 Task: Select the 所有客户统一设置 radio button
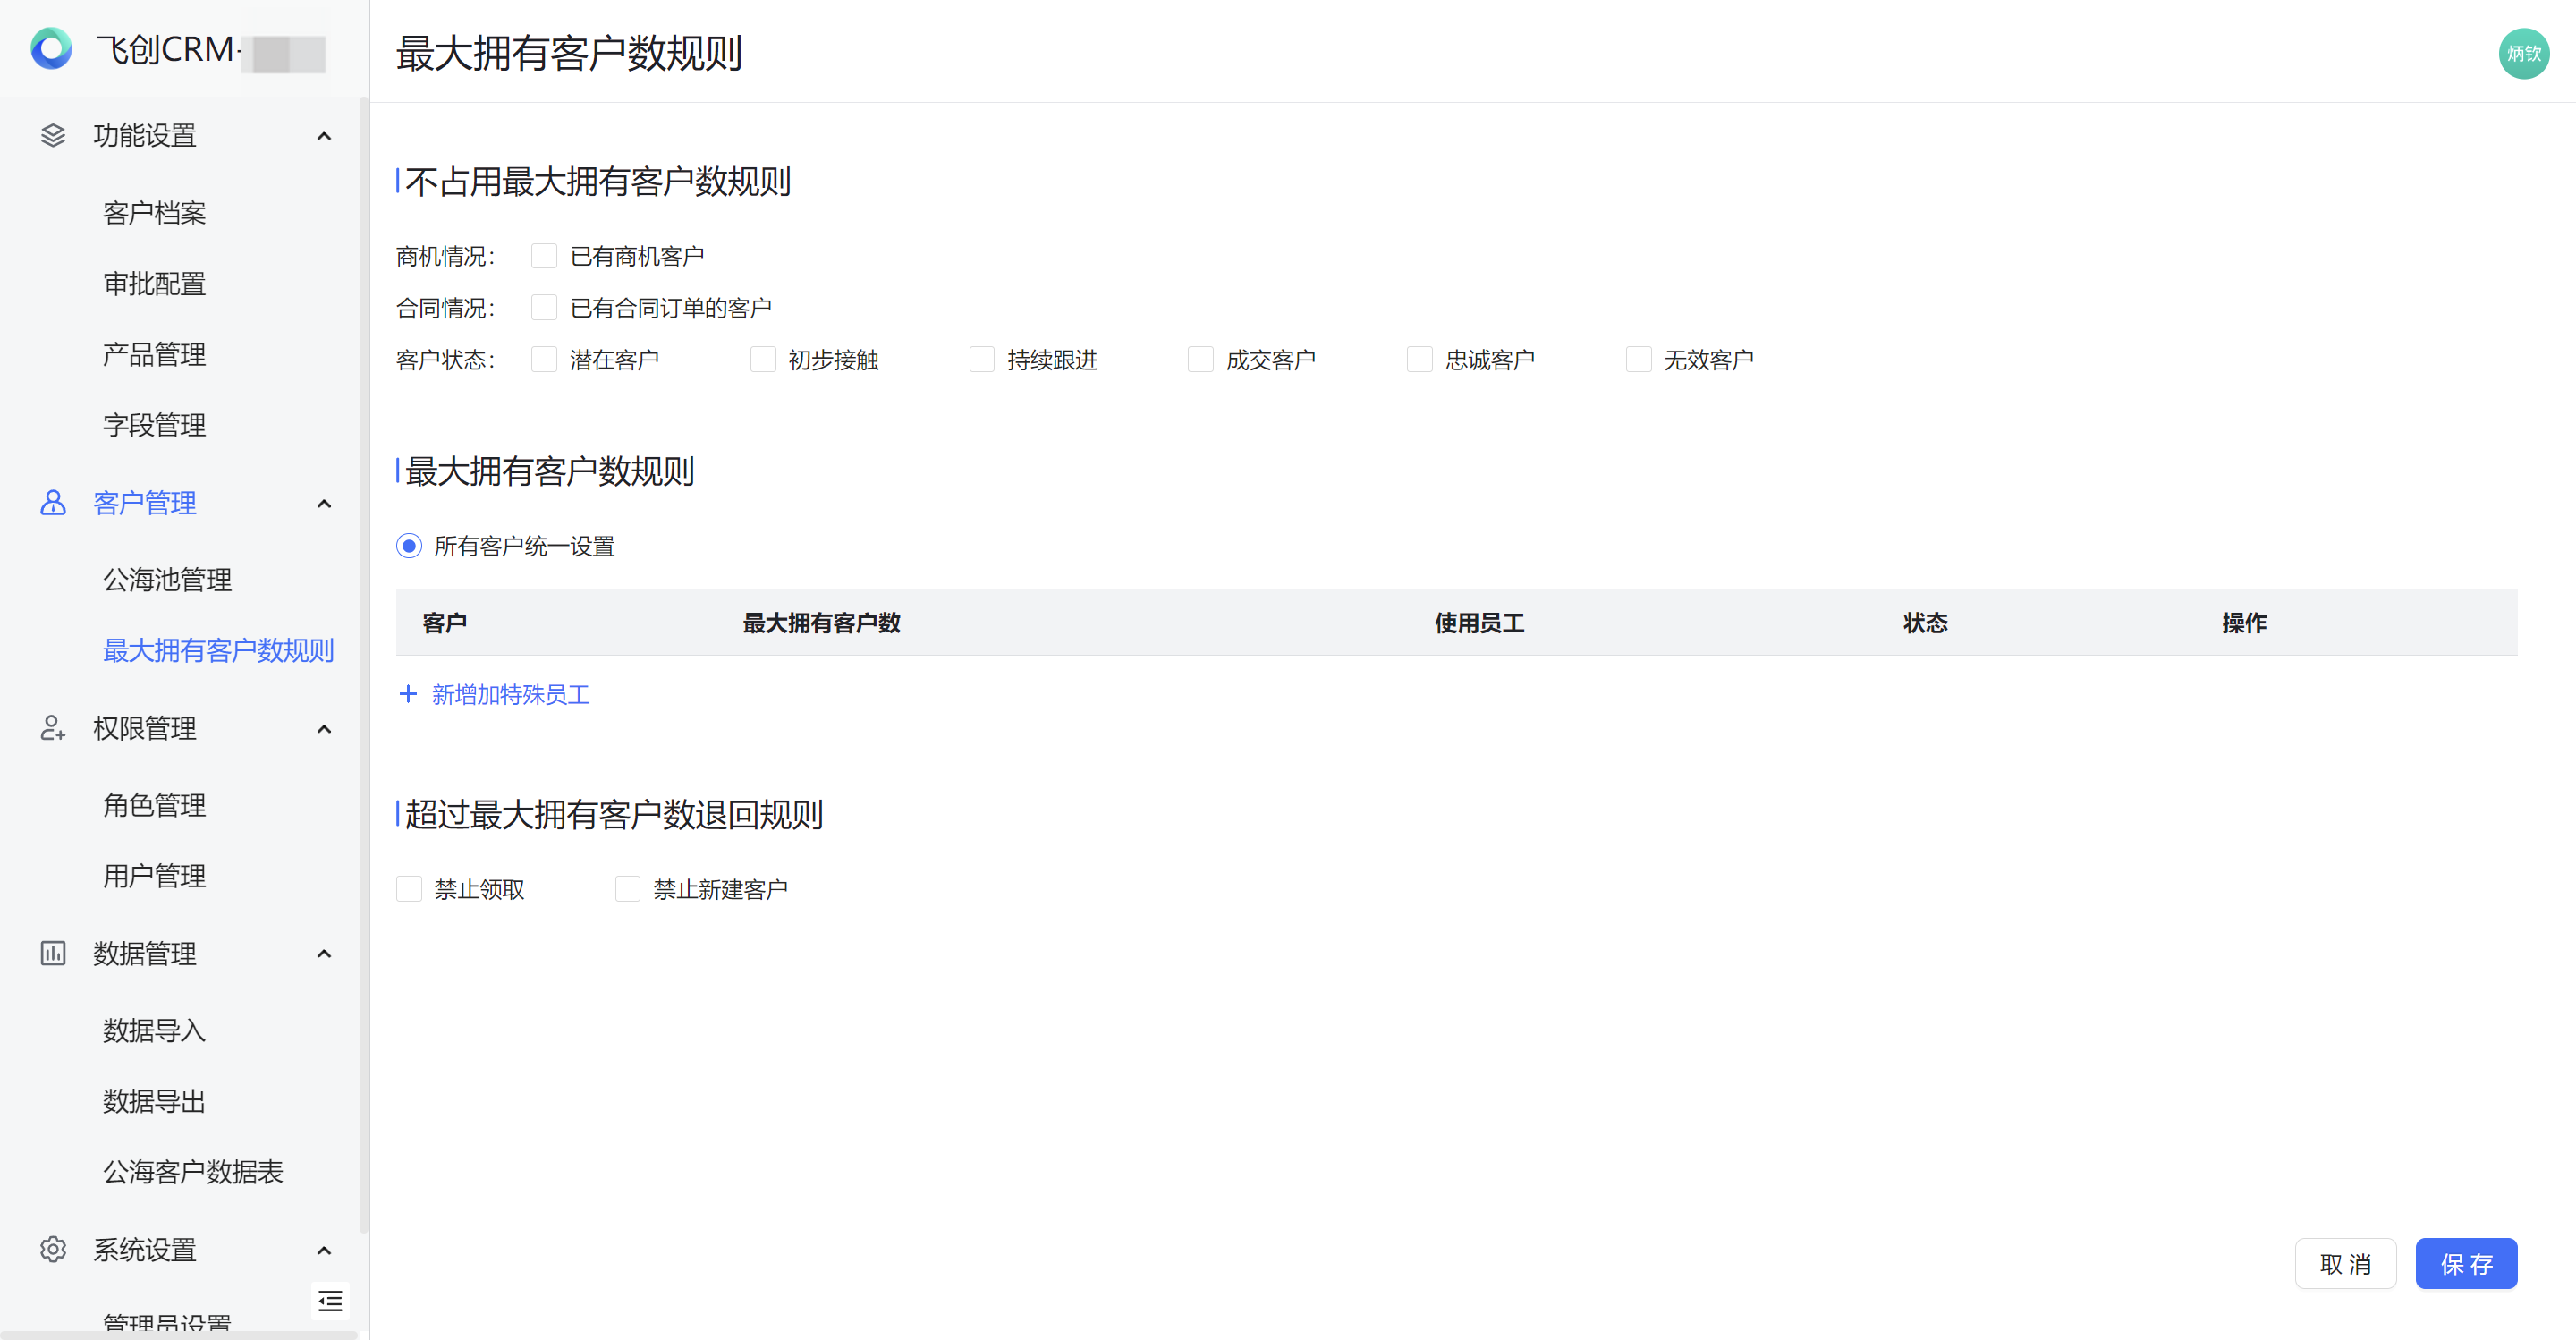click(409, 546)
